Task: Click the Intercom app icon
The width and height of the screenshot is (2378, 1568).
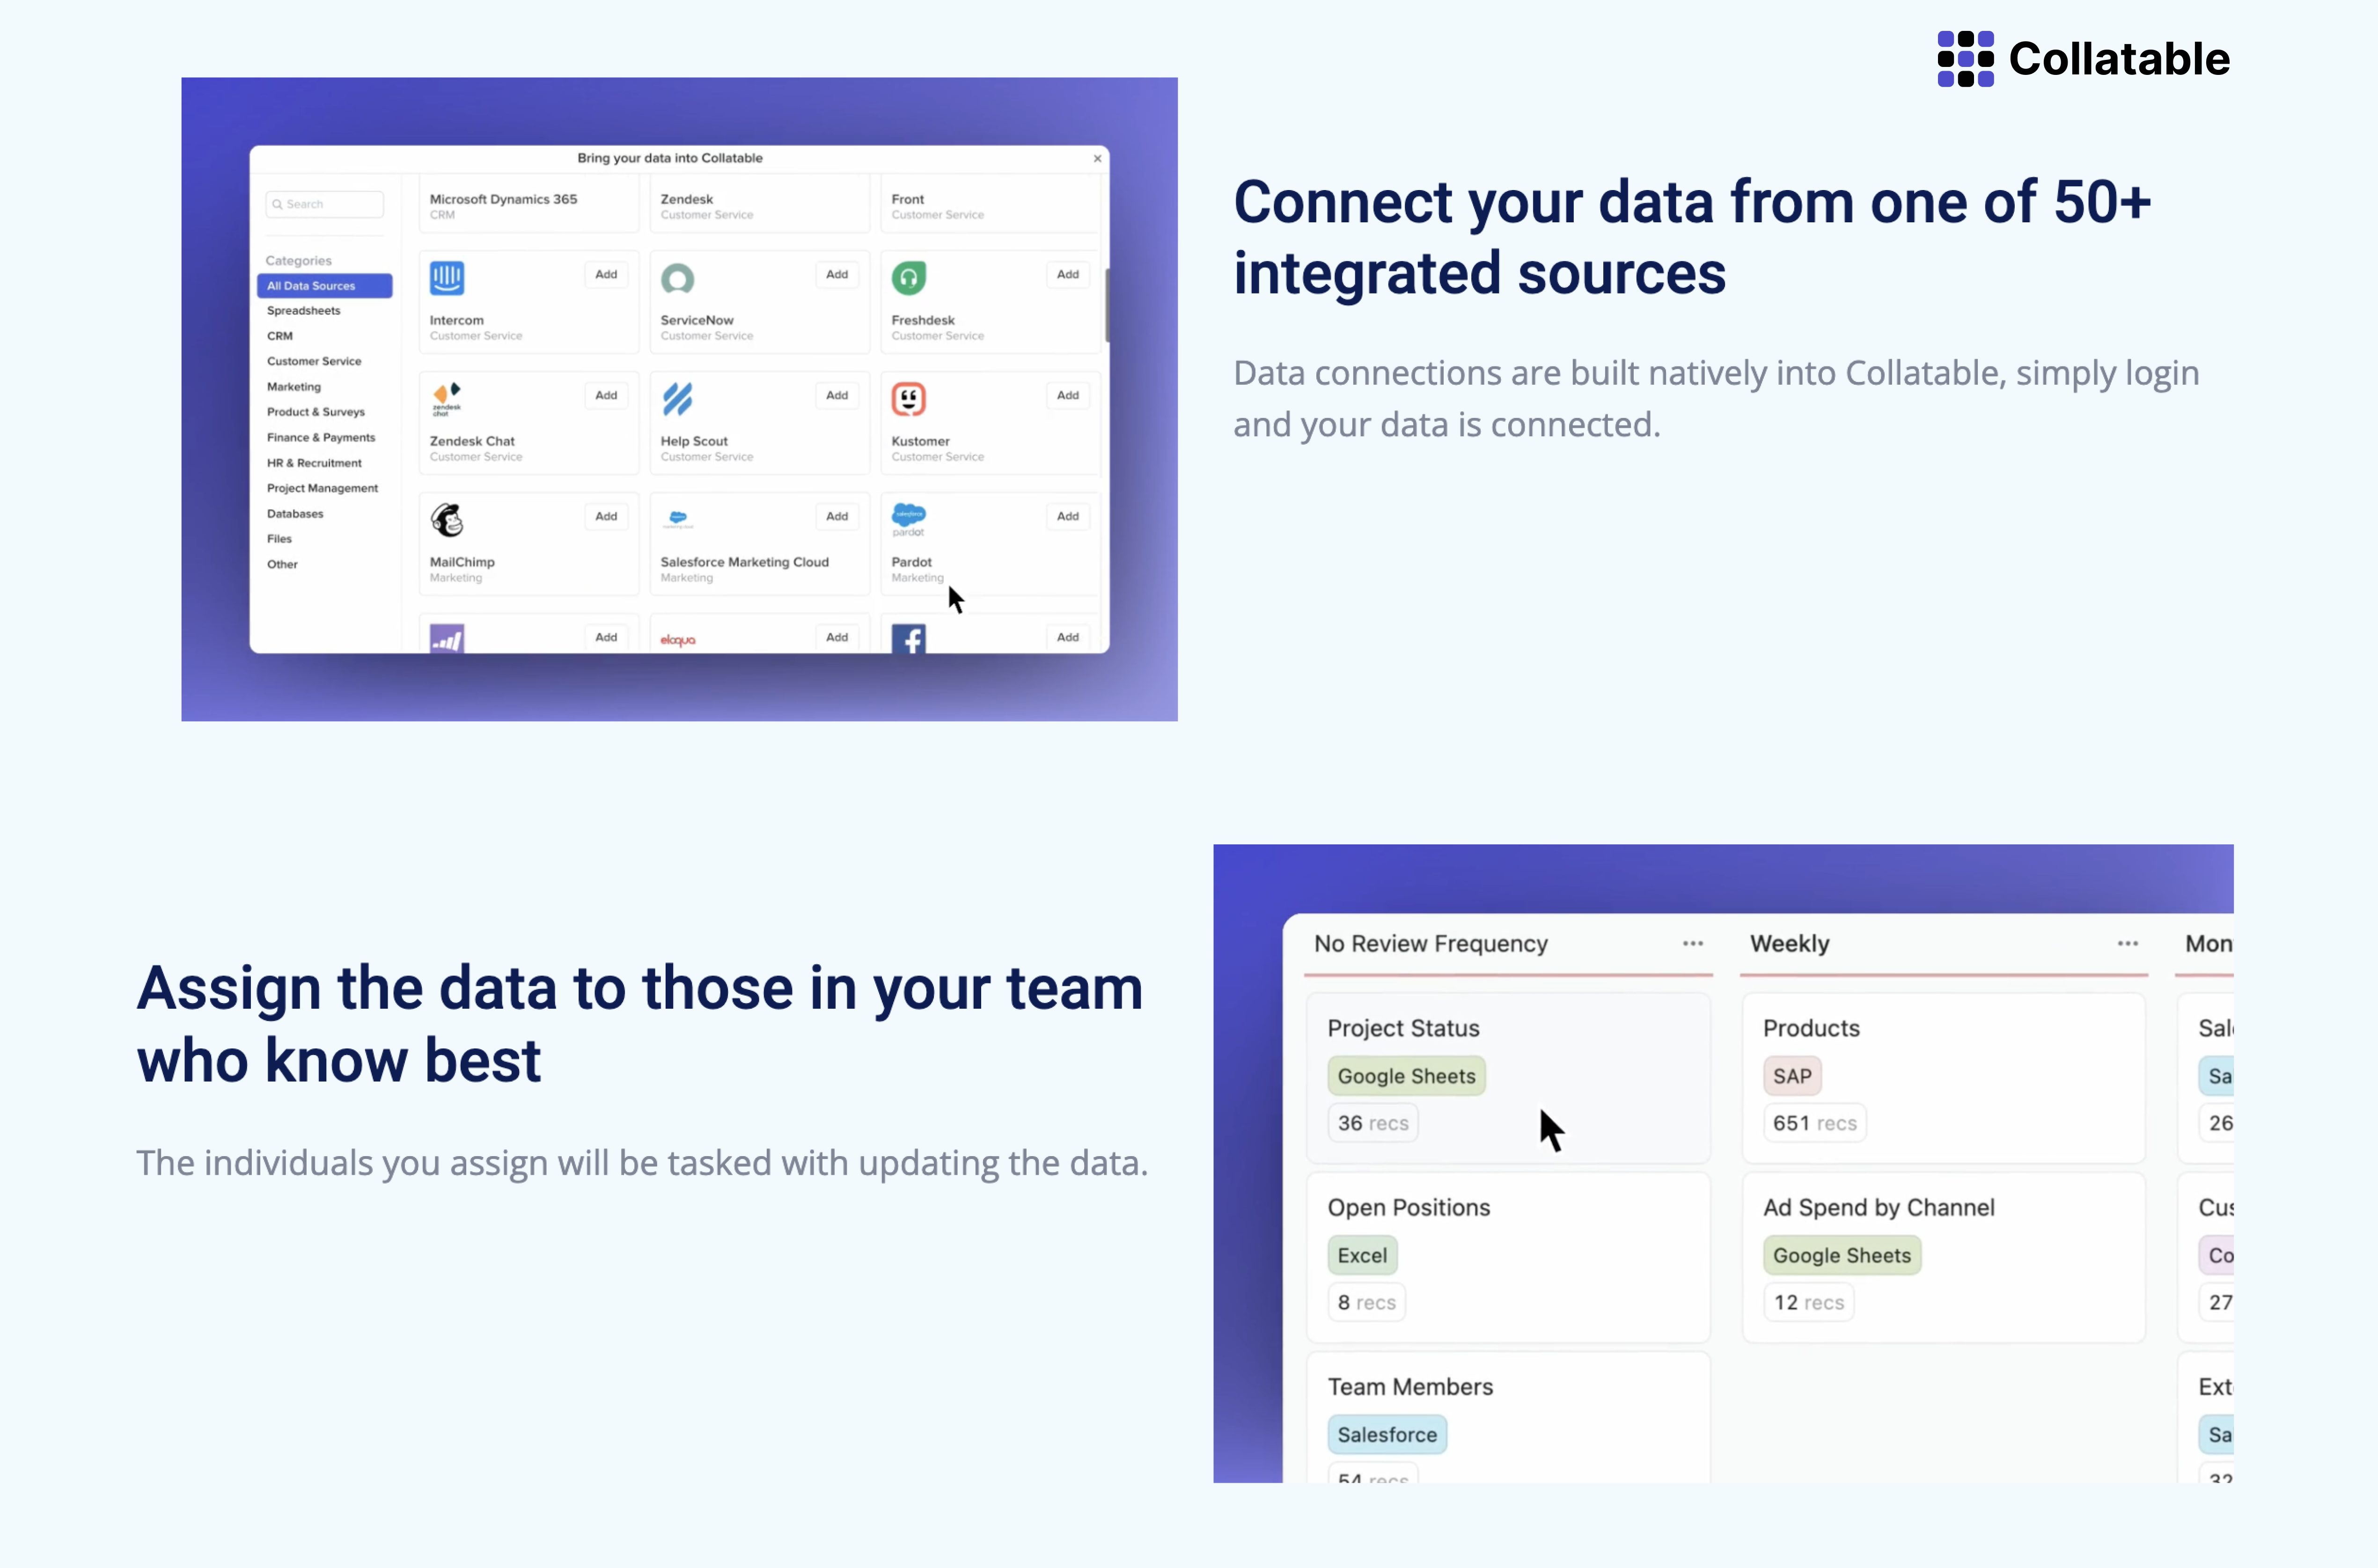Action: pyautogui.click(x=447, y=277)
